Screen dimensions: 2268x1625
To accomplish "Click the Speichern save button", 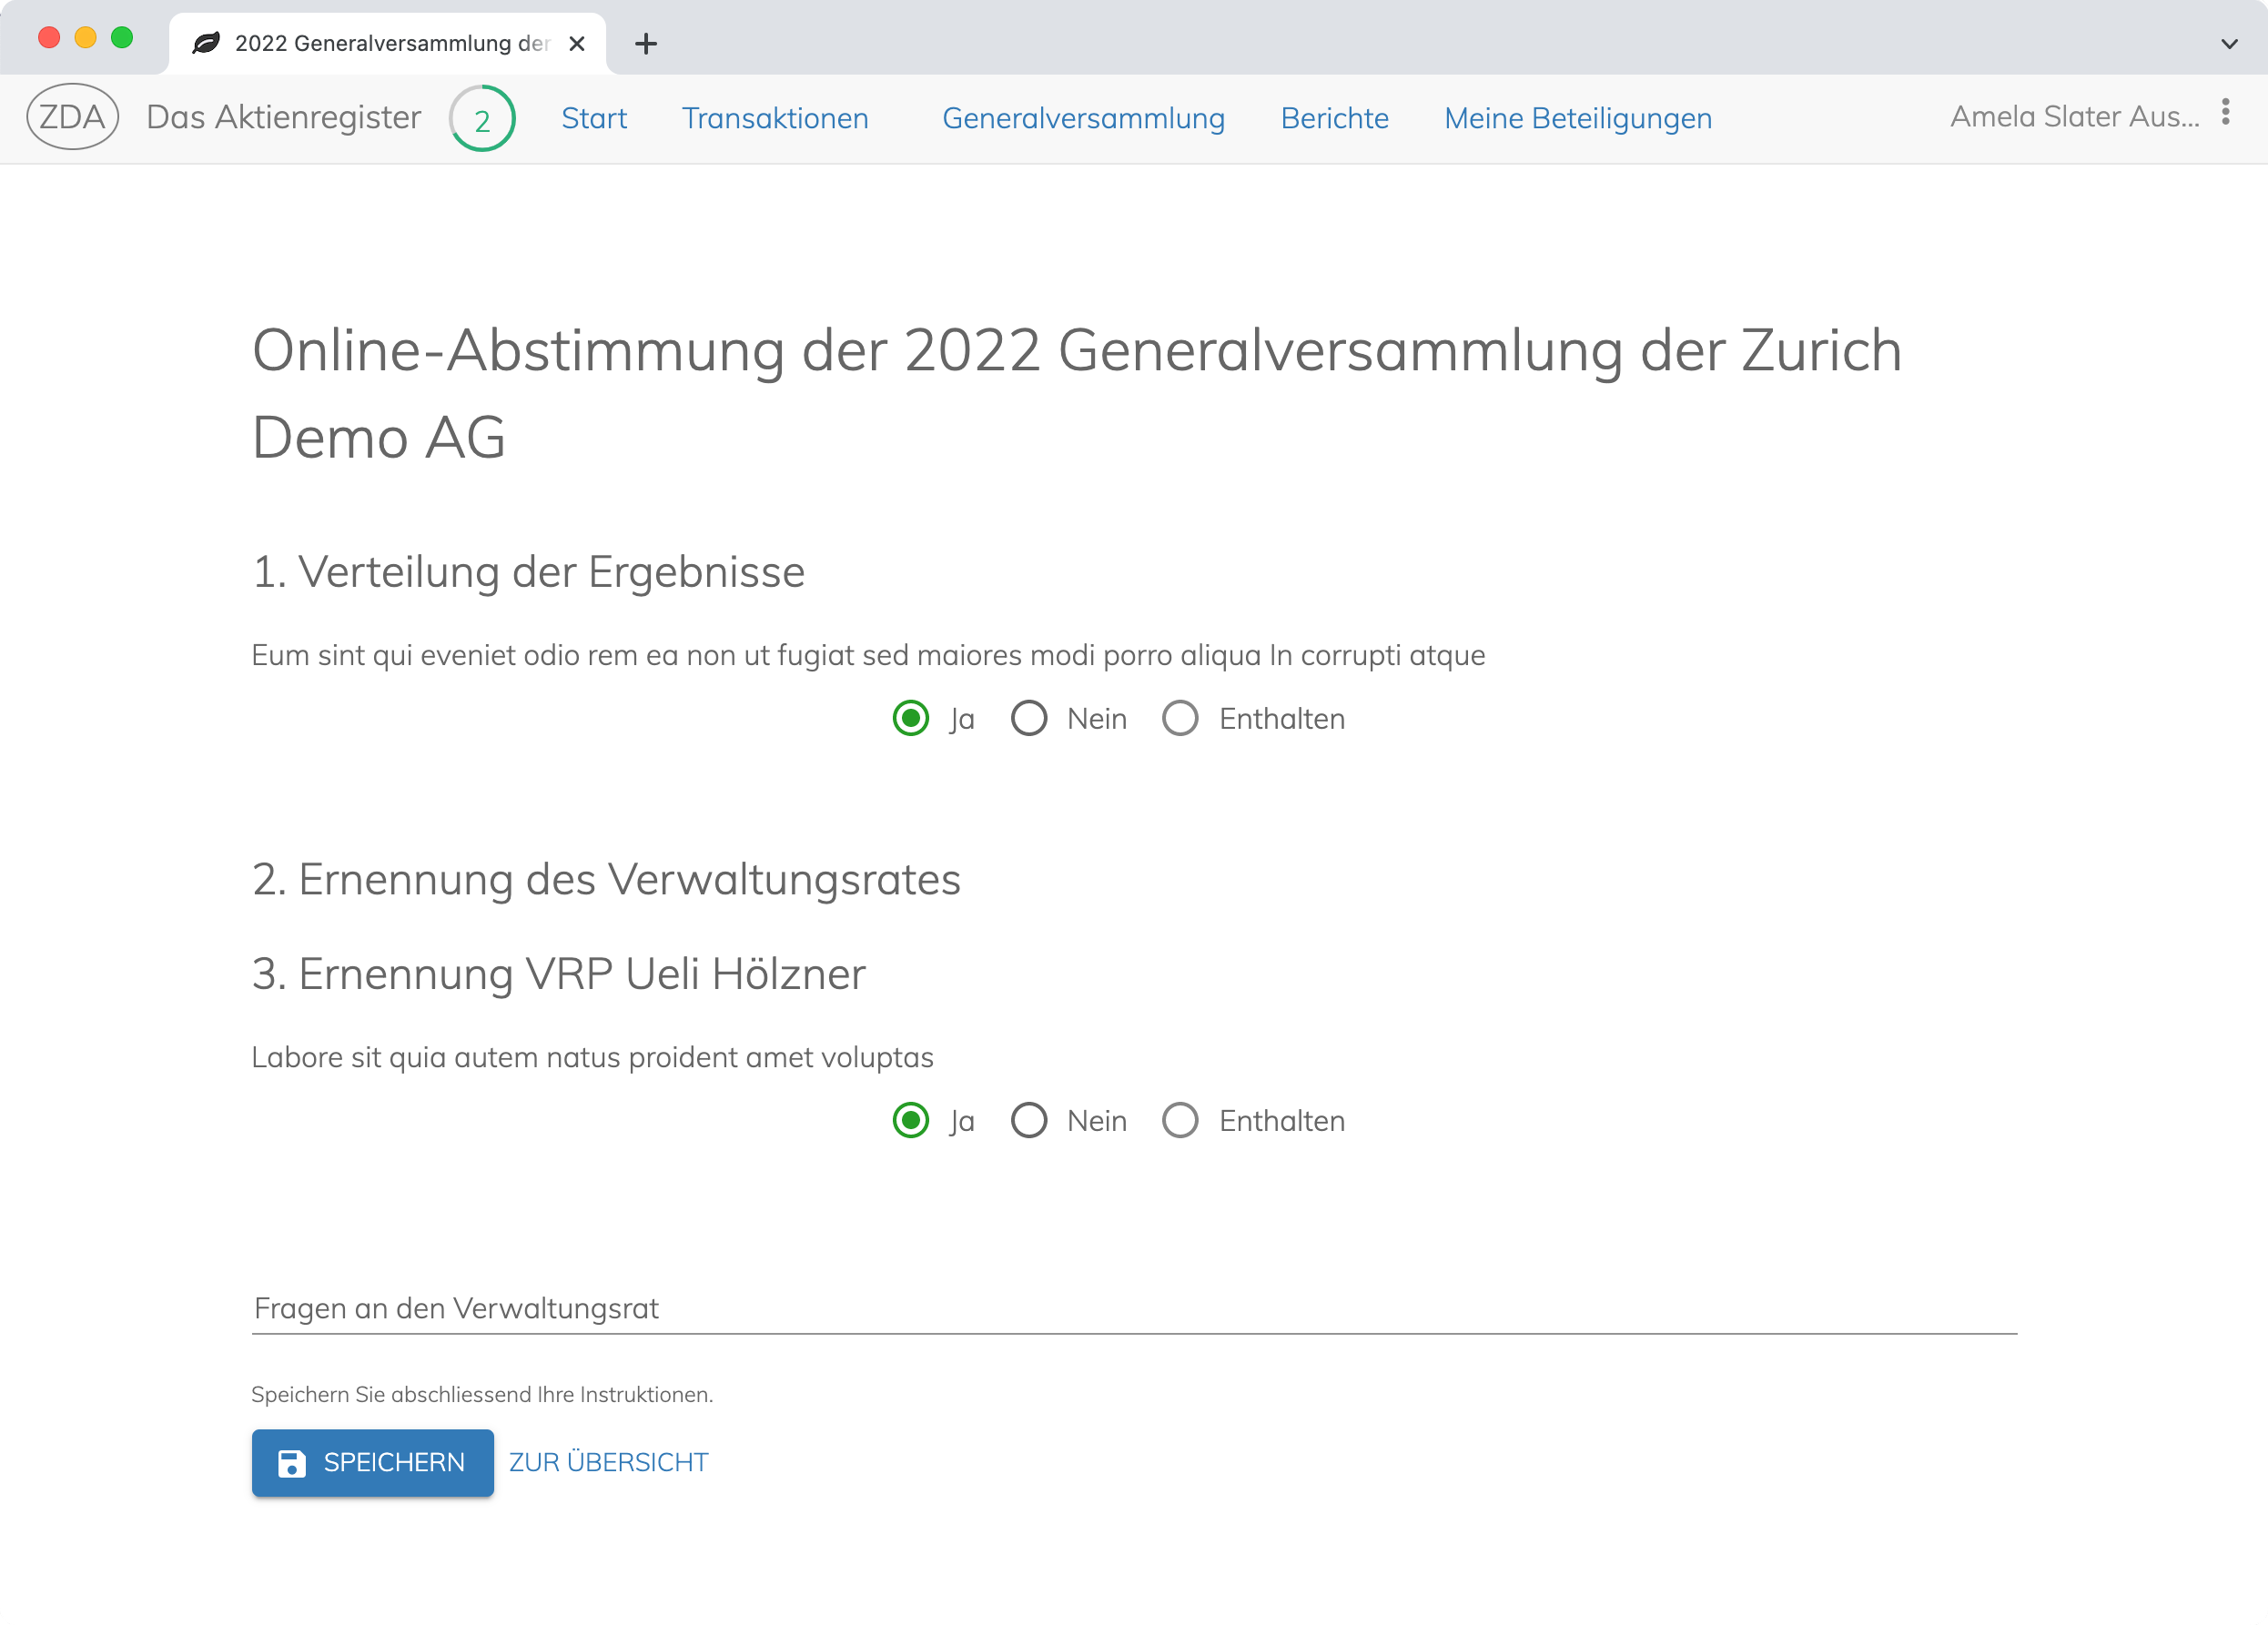I will pos(373,1462).
